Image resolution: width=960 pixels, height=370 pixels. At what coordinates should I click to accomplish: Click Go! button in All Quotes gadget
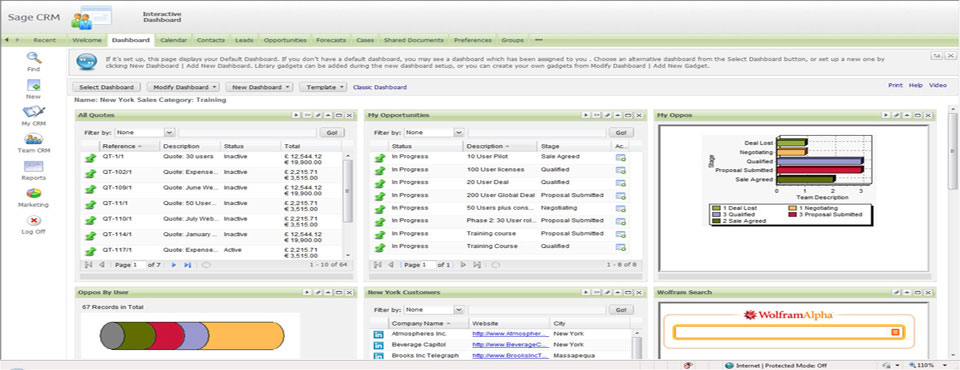(332, 132)
